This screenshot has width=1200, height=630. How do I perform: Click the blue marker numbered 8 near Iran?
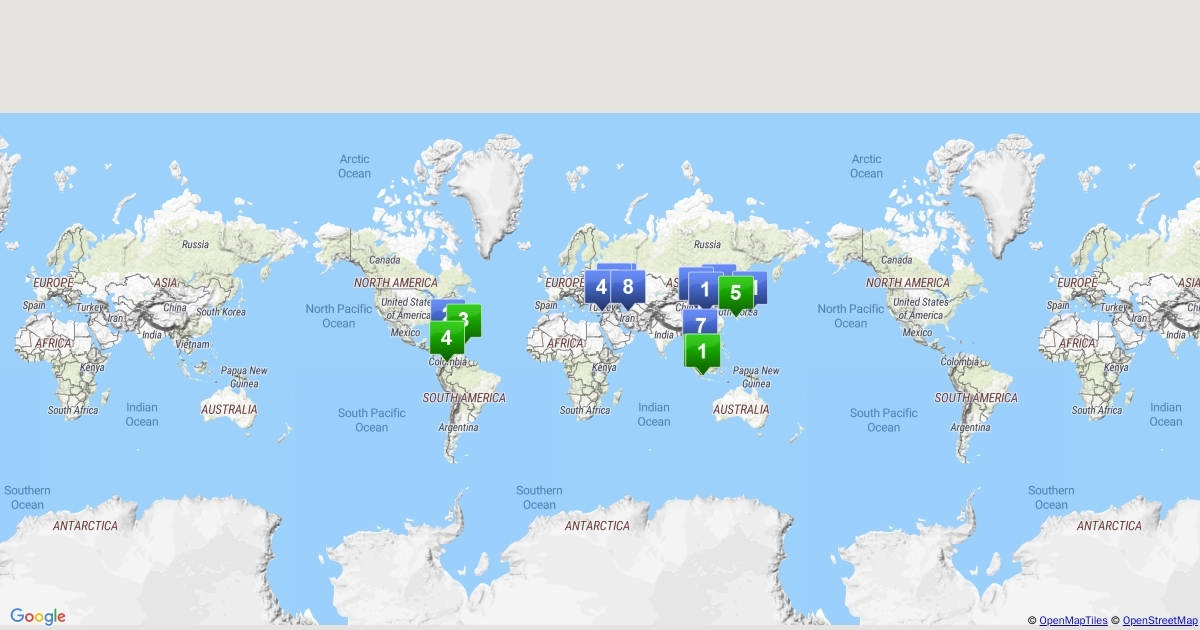(628, 289)
